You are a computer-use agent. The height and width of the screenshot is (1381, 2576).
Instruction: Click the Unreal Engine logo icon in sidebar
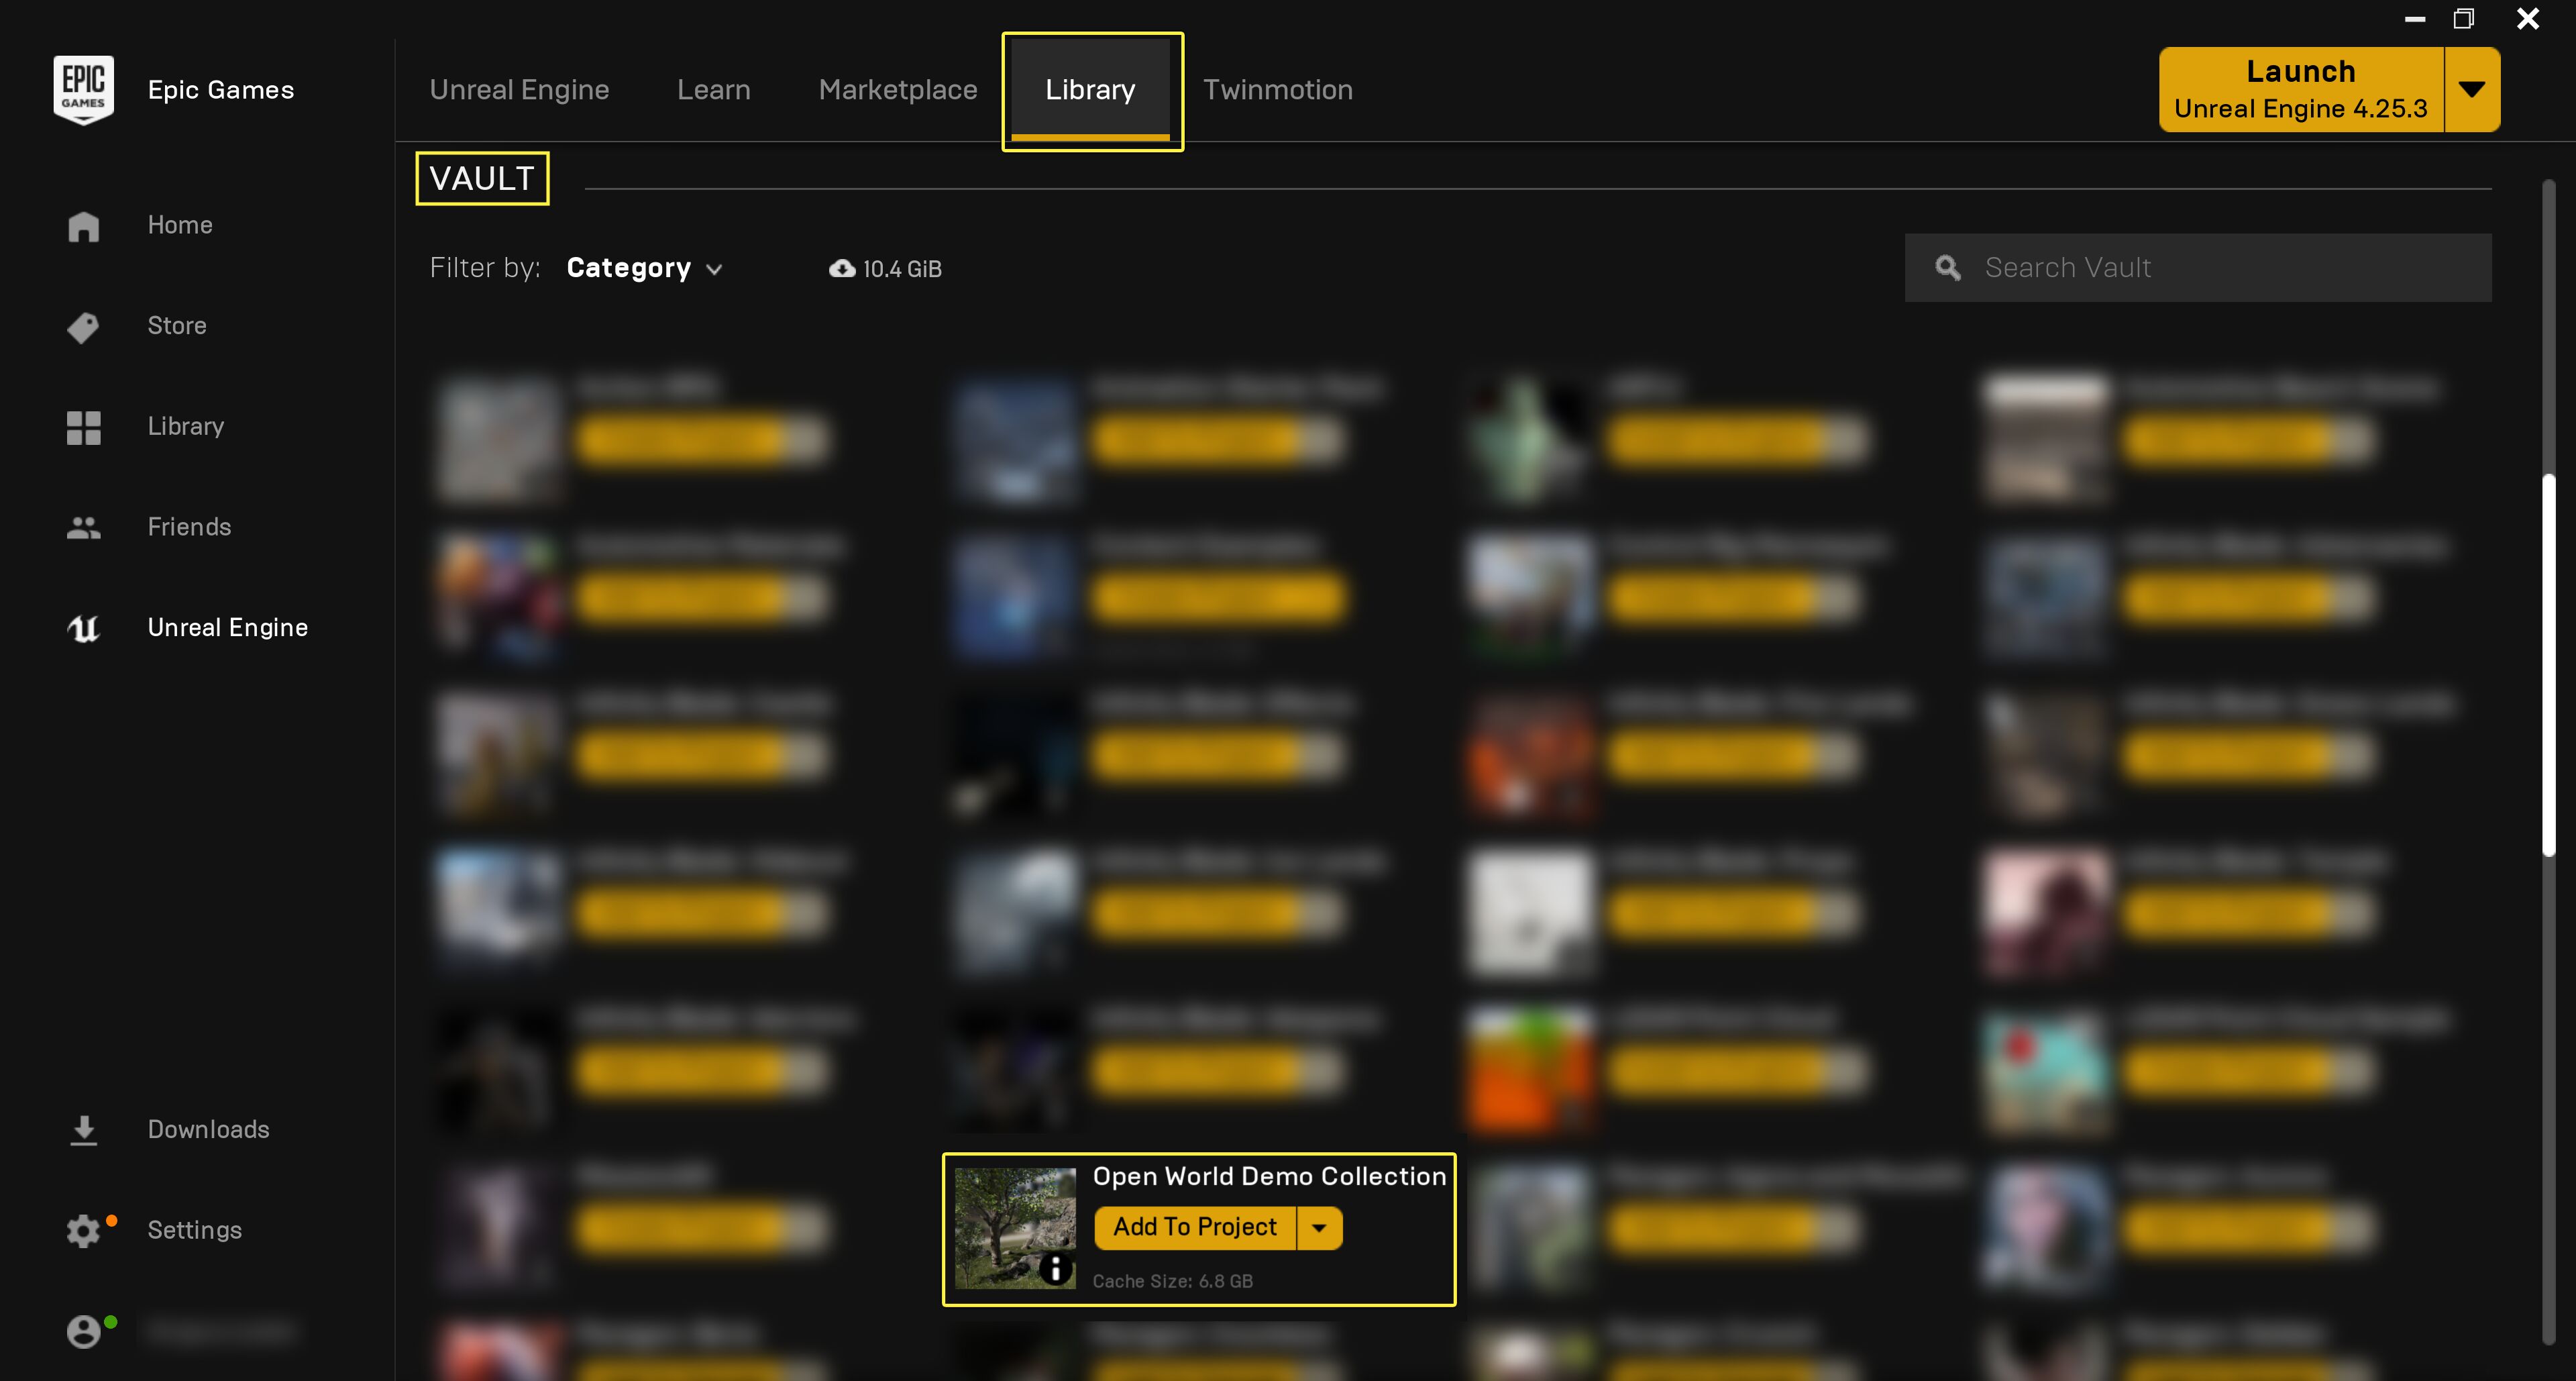point(83,628)
